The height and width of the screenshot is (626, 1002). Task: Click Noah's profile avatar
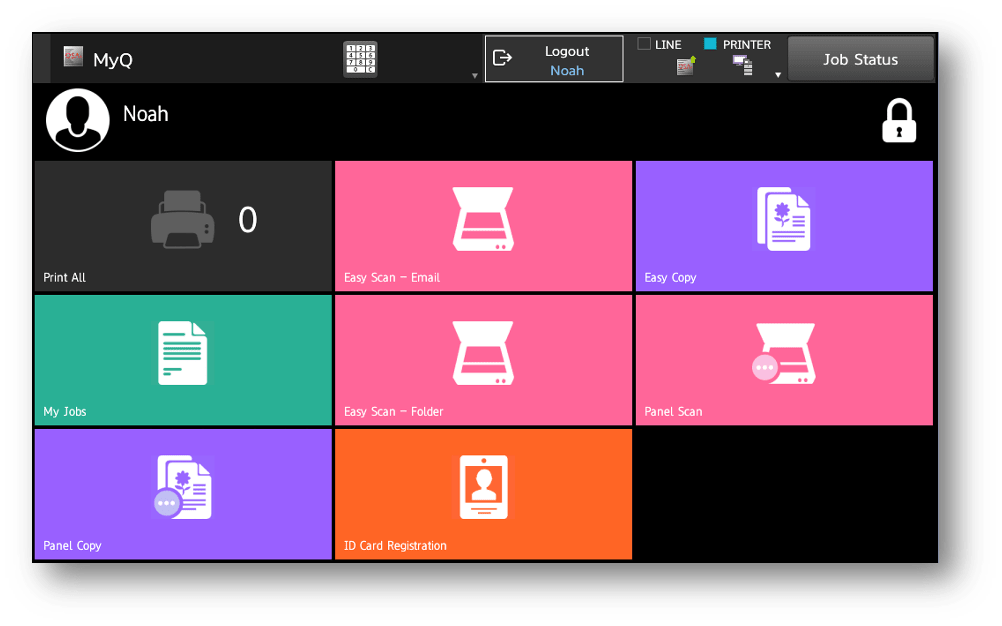[x=78, y=120]
